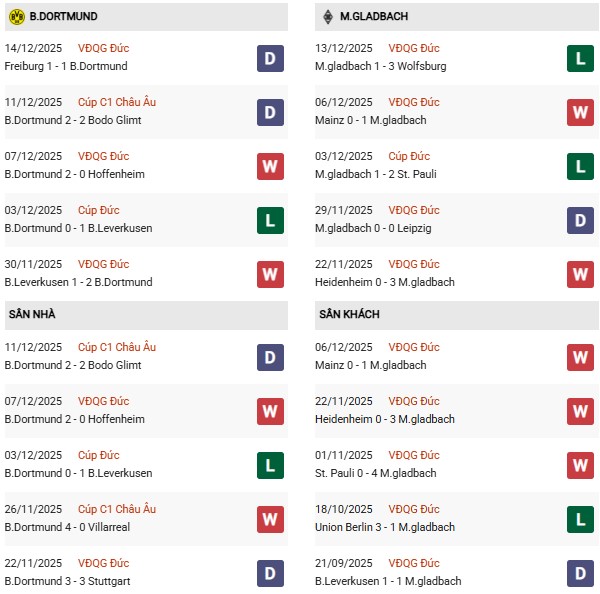The height and width of the screenshot is (594, 600).
Task: Click the L badge for Union Berlin 3-1 M.gladbach
Action: [x=581, y=519]
